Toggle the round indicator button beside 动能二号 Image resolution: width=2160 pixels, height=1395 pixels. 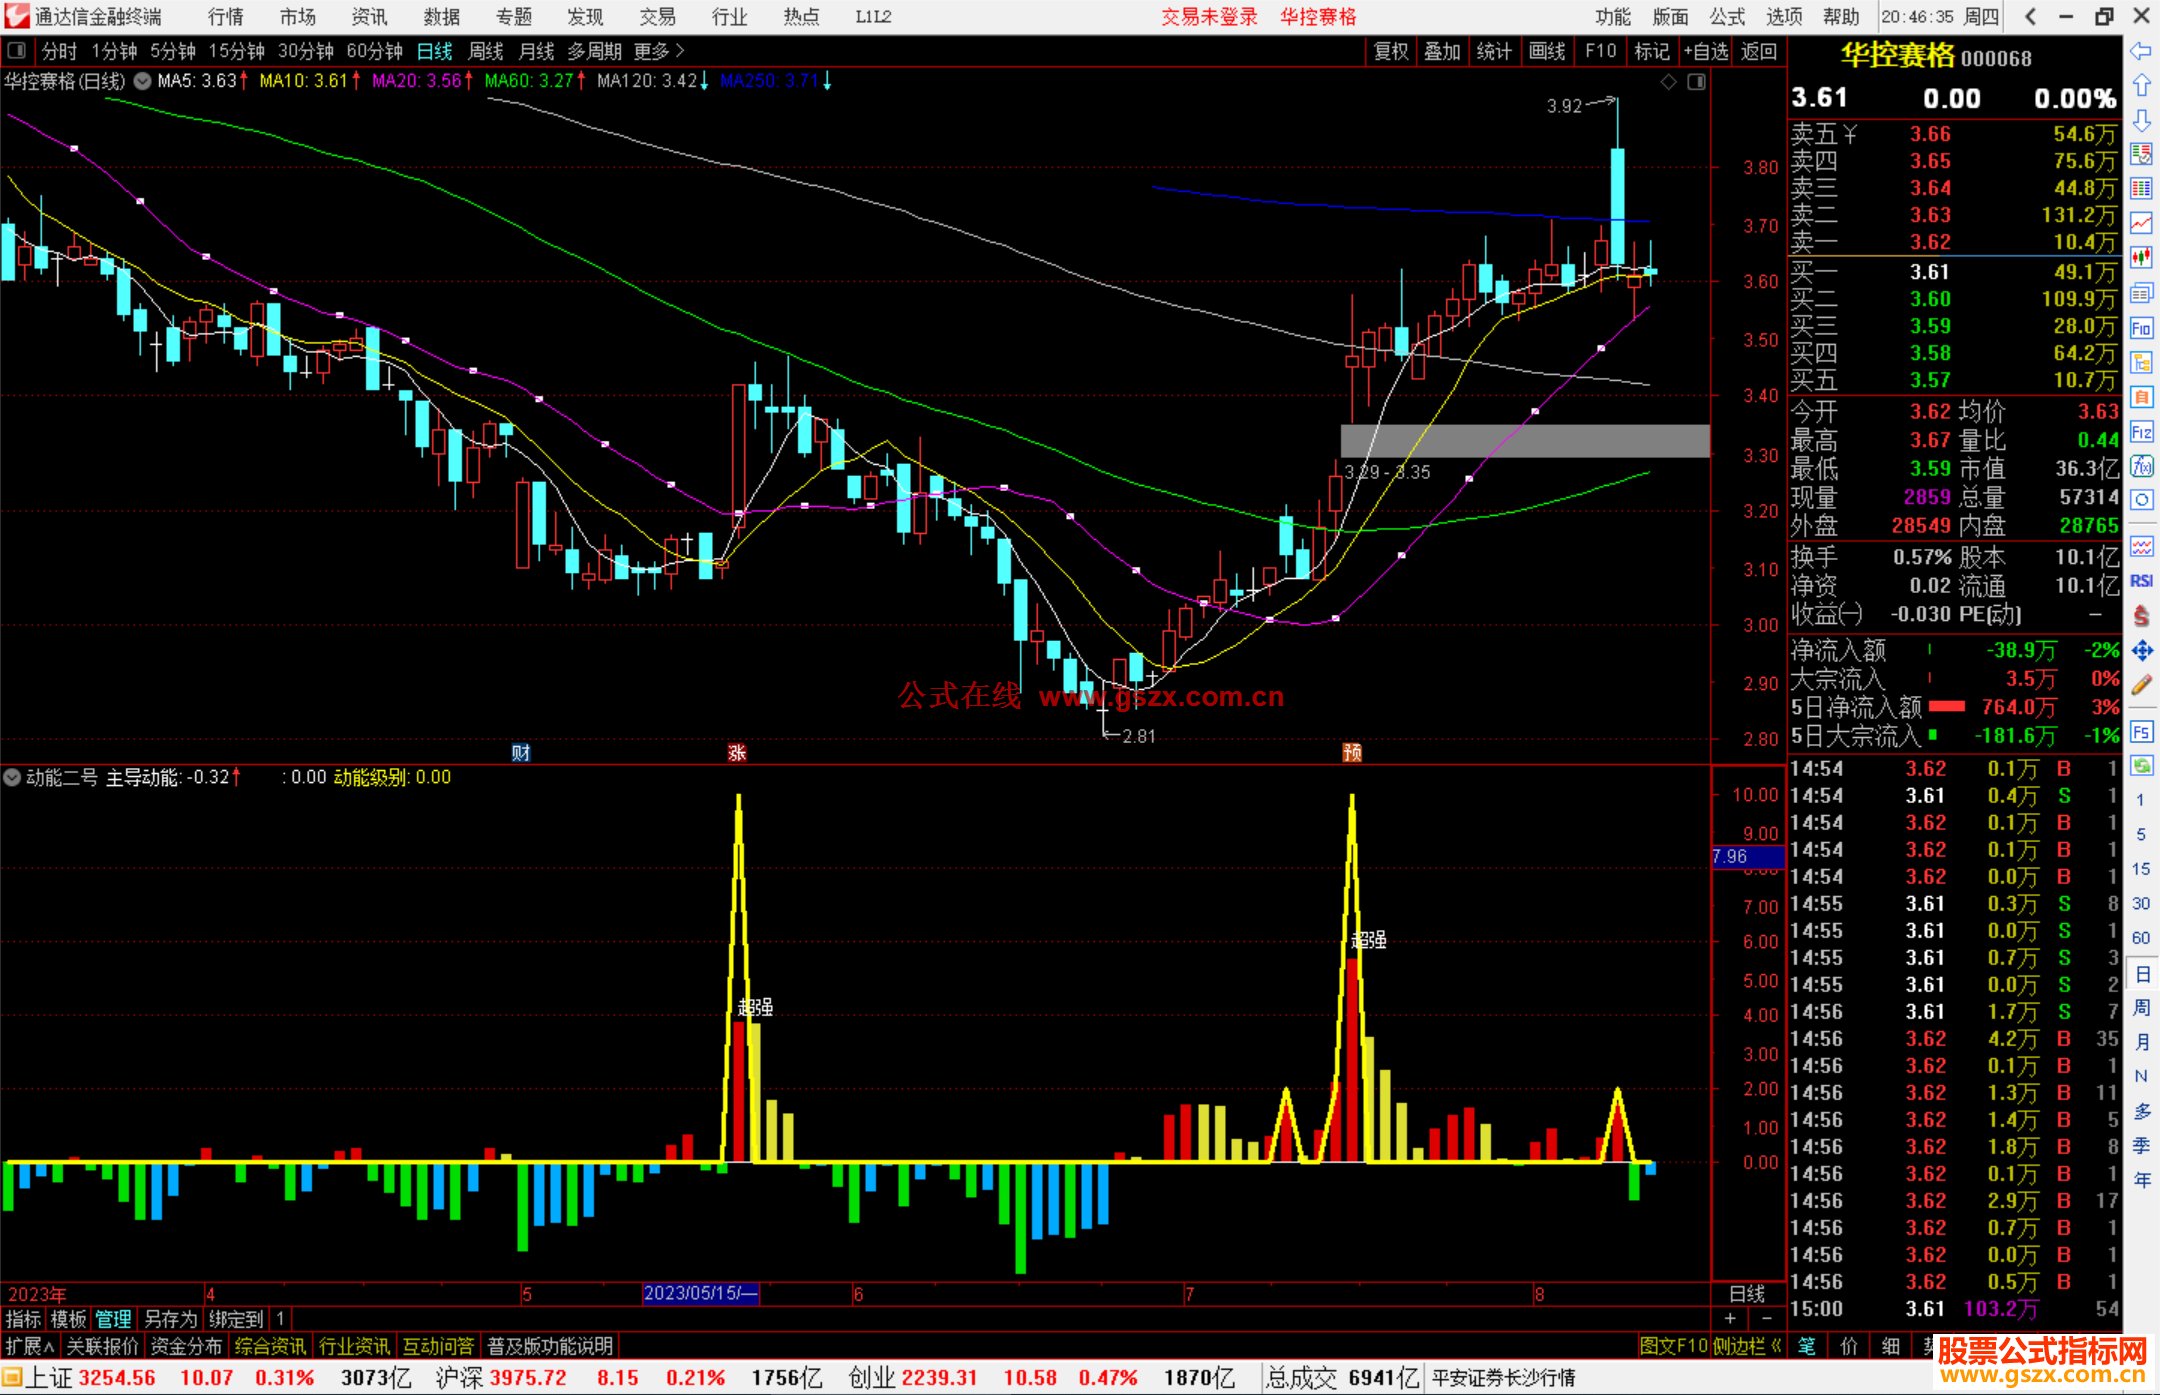(12, 777)
